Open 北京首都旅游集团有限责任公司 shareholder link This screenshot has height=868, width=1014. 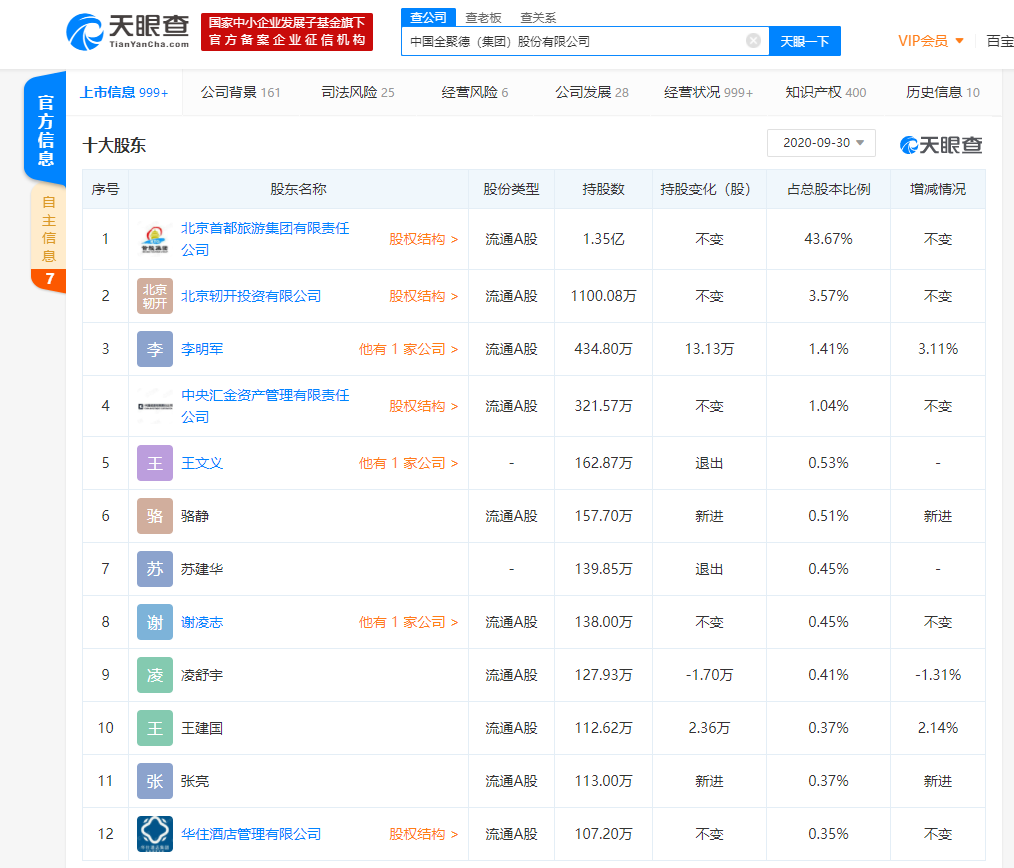tap(265, 239)
